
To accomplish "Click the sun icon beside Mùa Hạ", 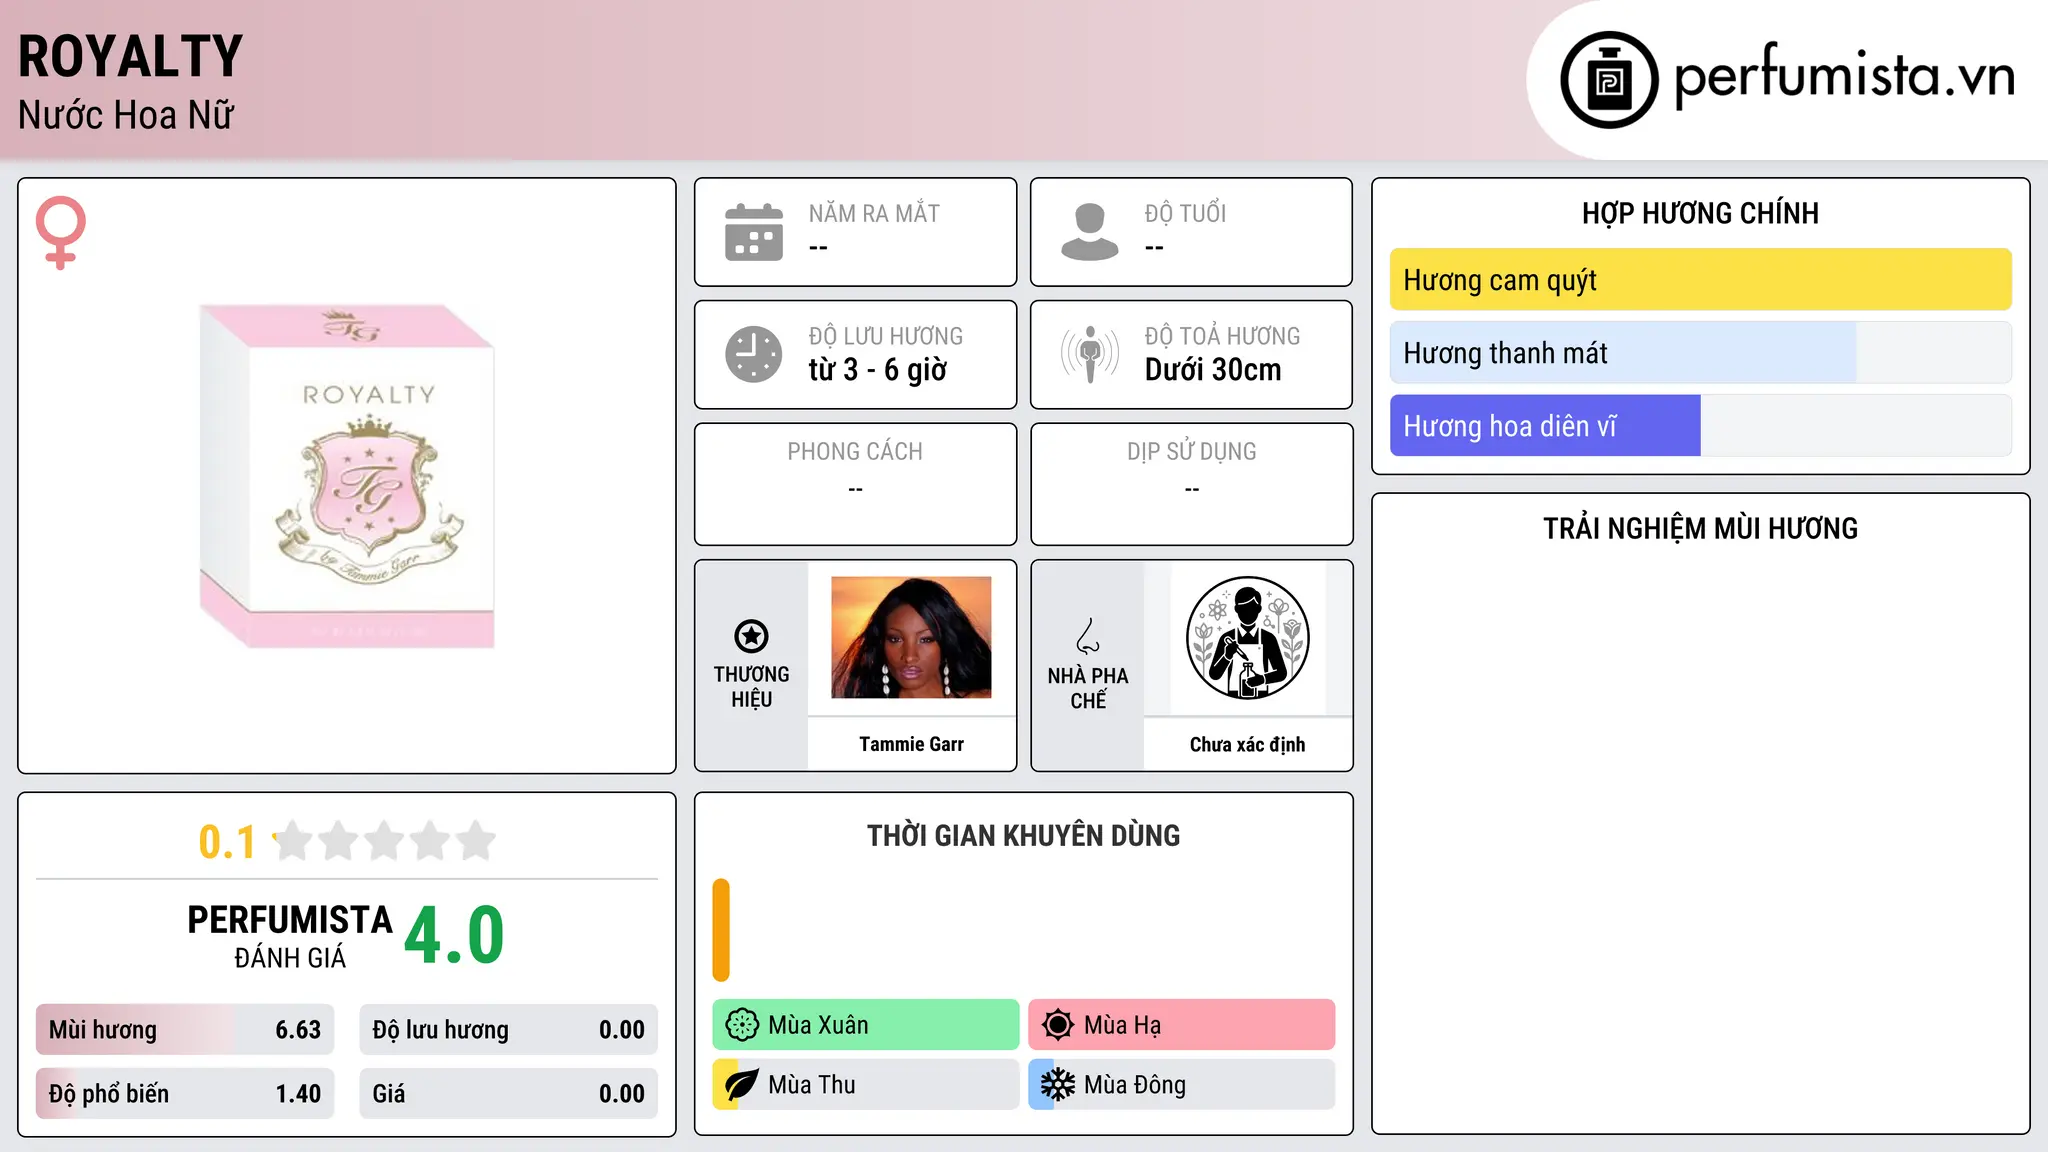I will pyautogui.click(x=1058, y=1025).
